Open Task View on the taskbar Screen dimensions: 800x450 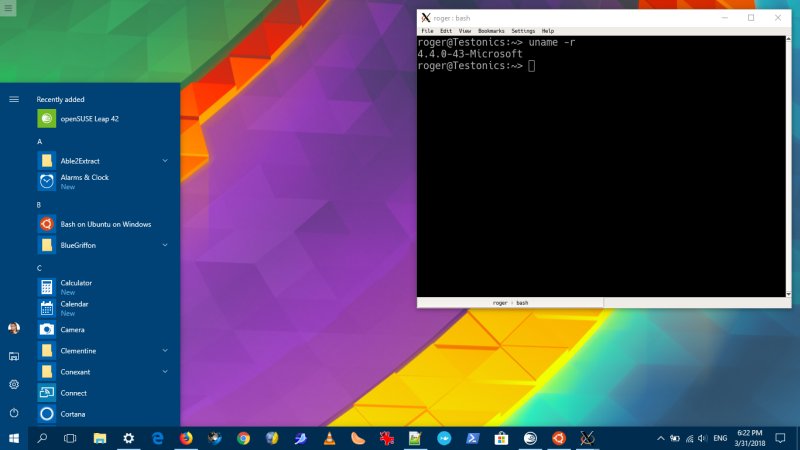(x=70, y=438)
